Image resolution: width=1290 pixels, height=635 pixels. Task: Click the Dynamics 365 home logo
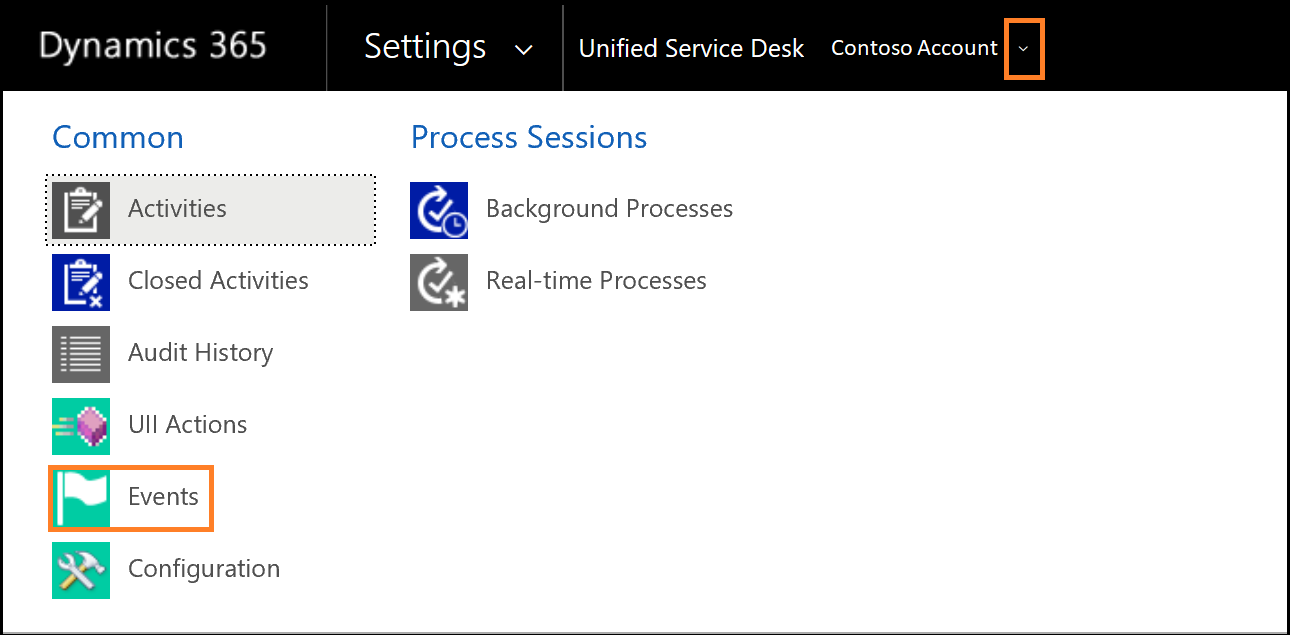152,44
